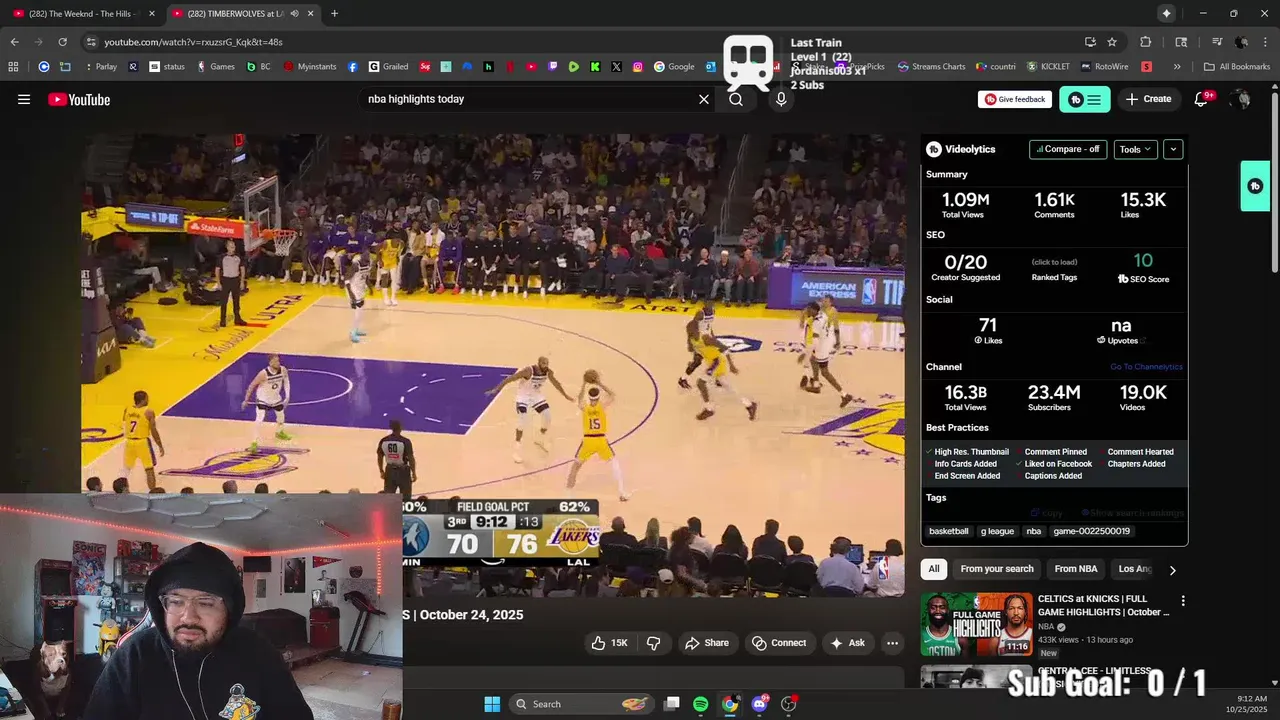Open options for Celtics at Knicks video
The width and height of the screenshot is (1280, 720).
pos(1183,601)
